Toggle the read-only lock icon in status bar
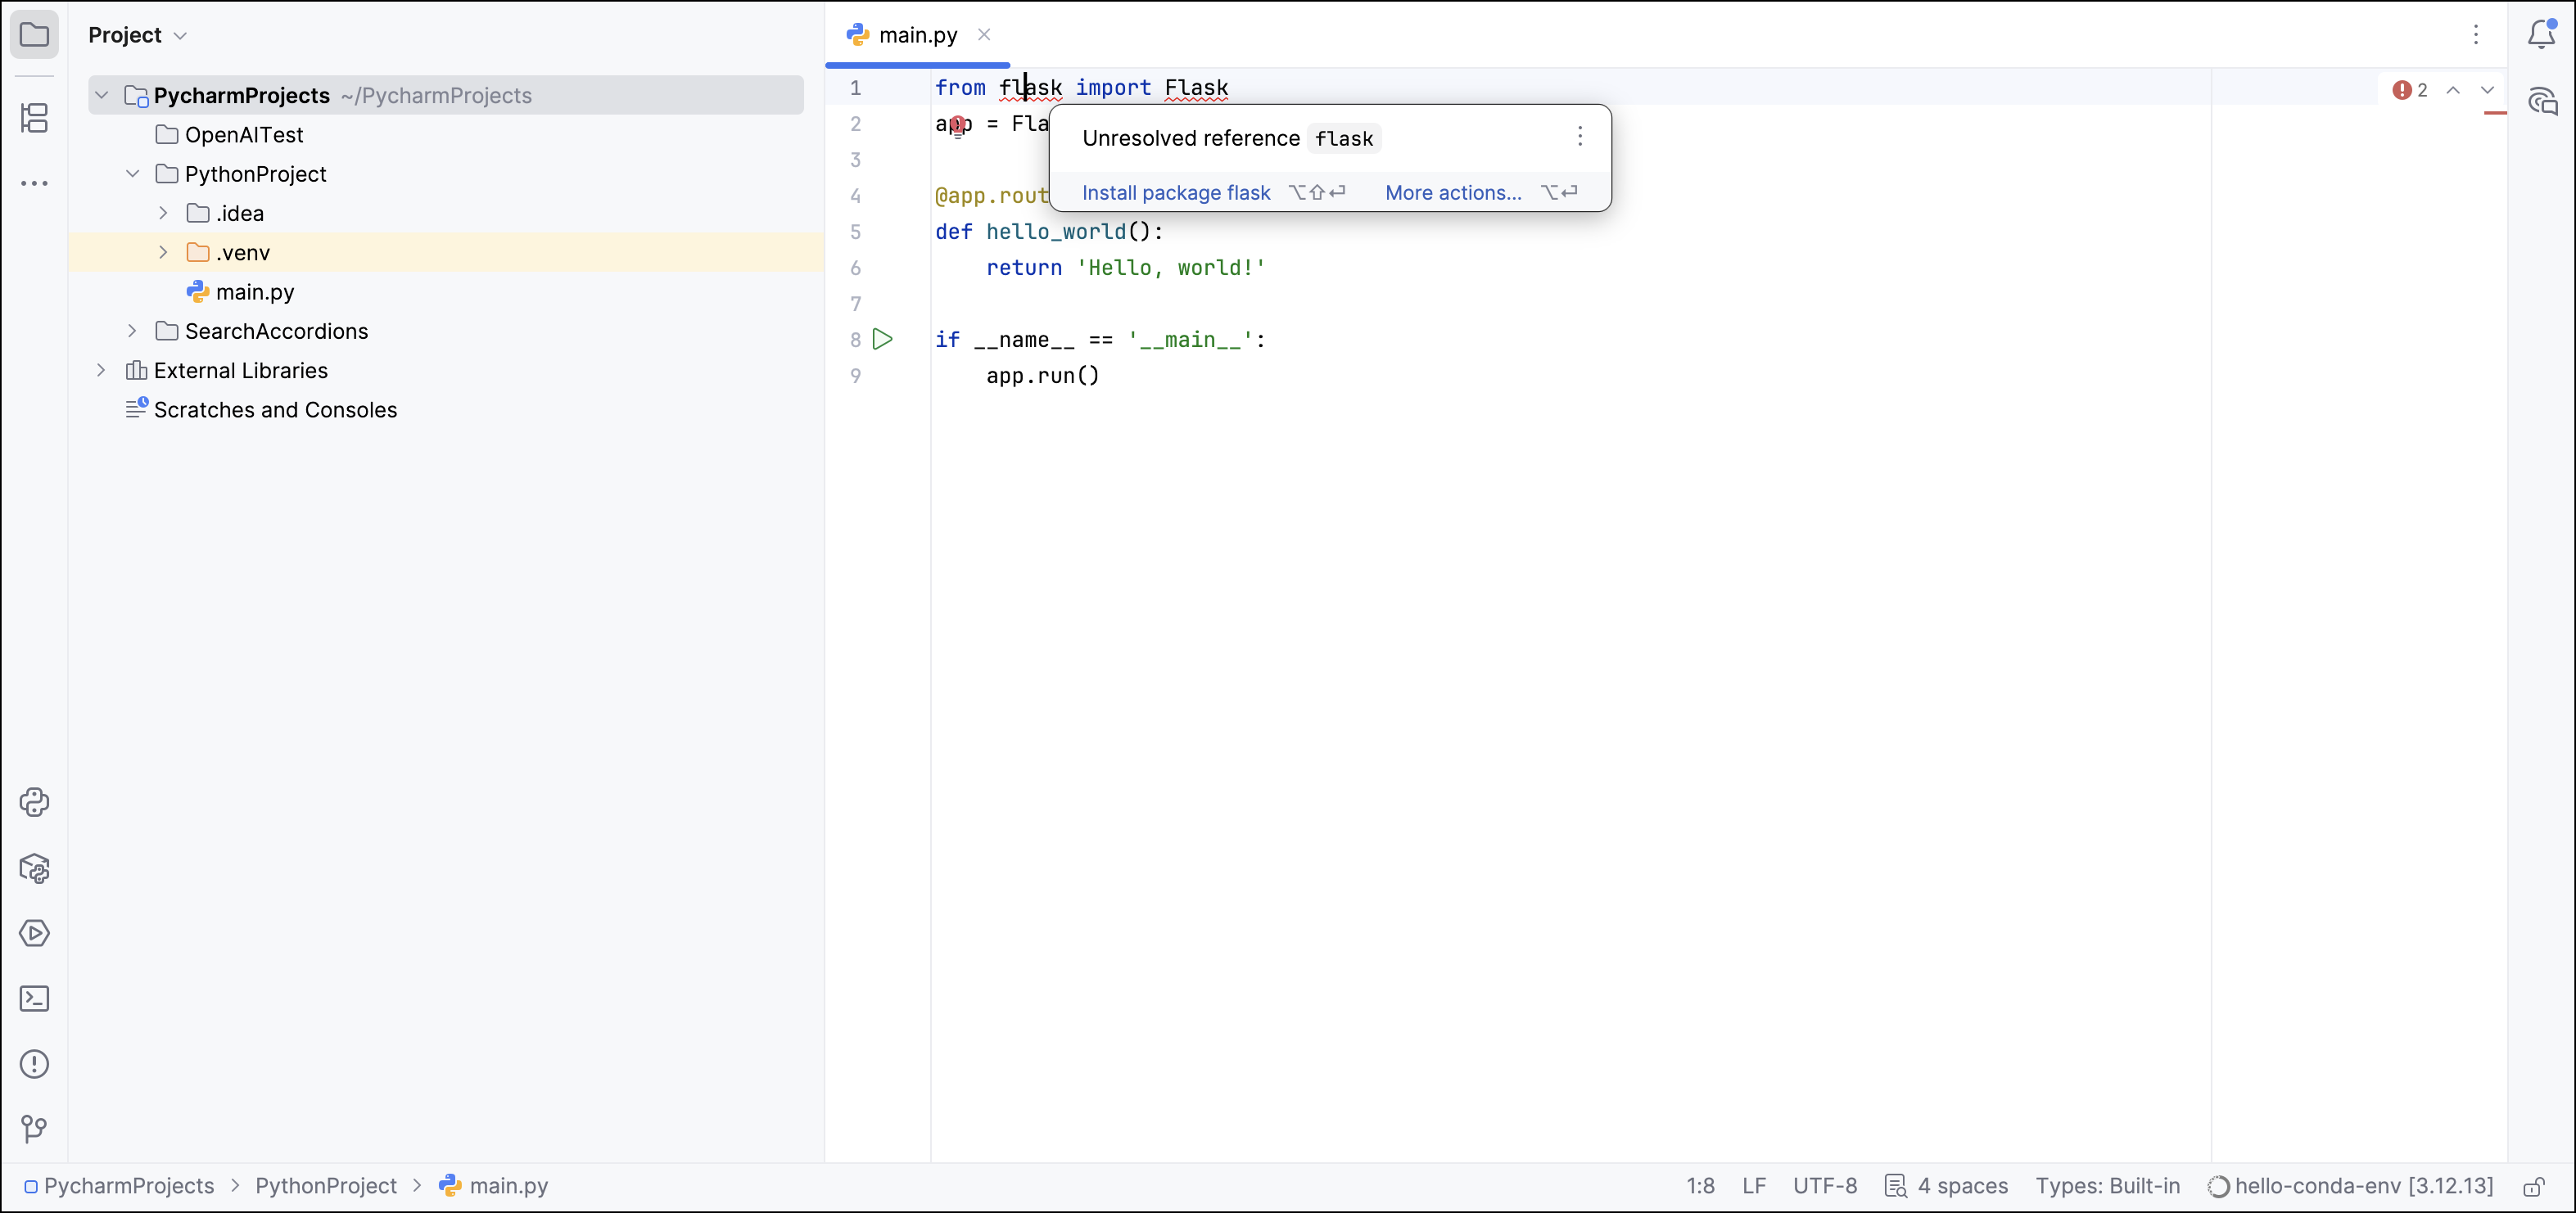The image size is (2576, 1213). pyautogui.click(x=2533, y=1186)
